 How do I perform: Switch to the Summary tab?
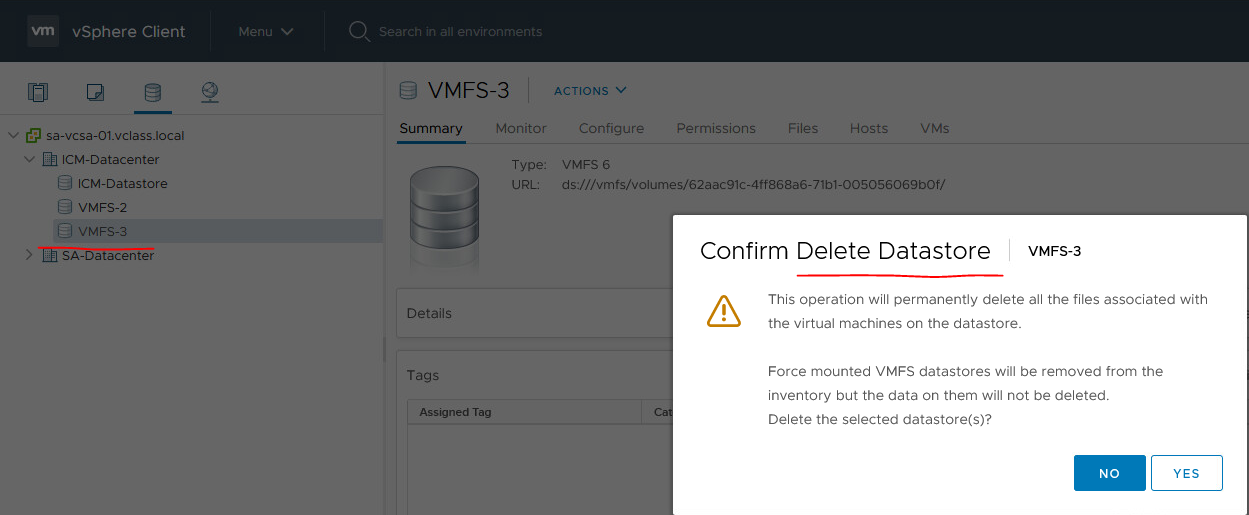point(431,128)
